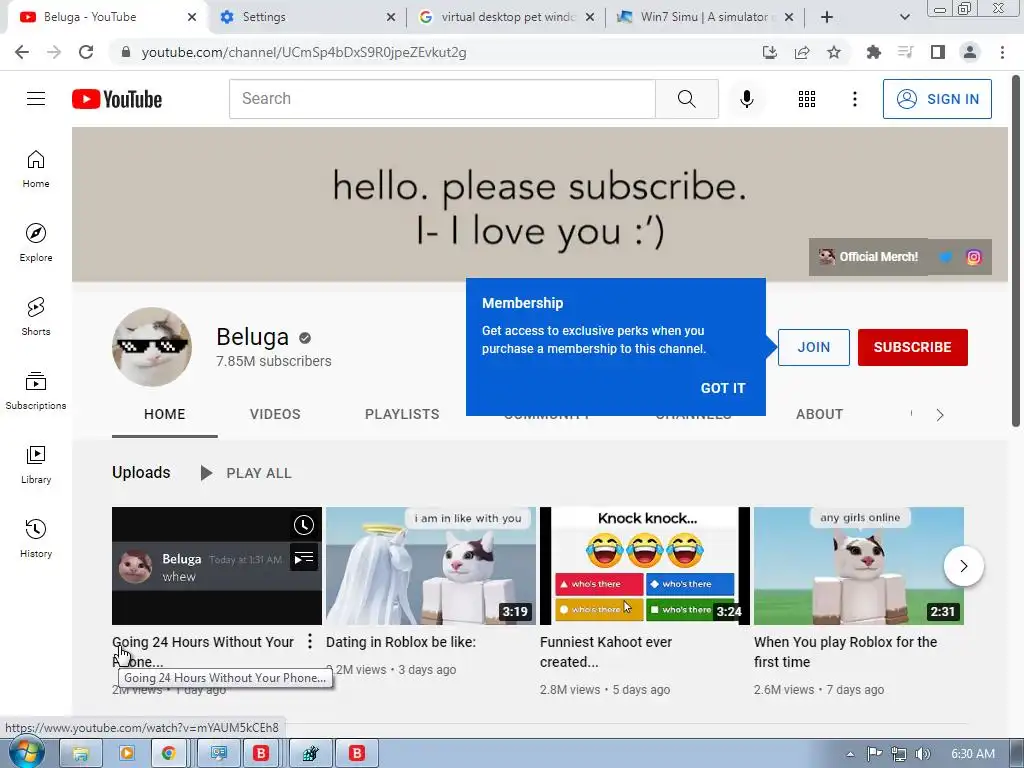
Task: Click the SIGN IN button
Action: [x=937, y=99]
